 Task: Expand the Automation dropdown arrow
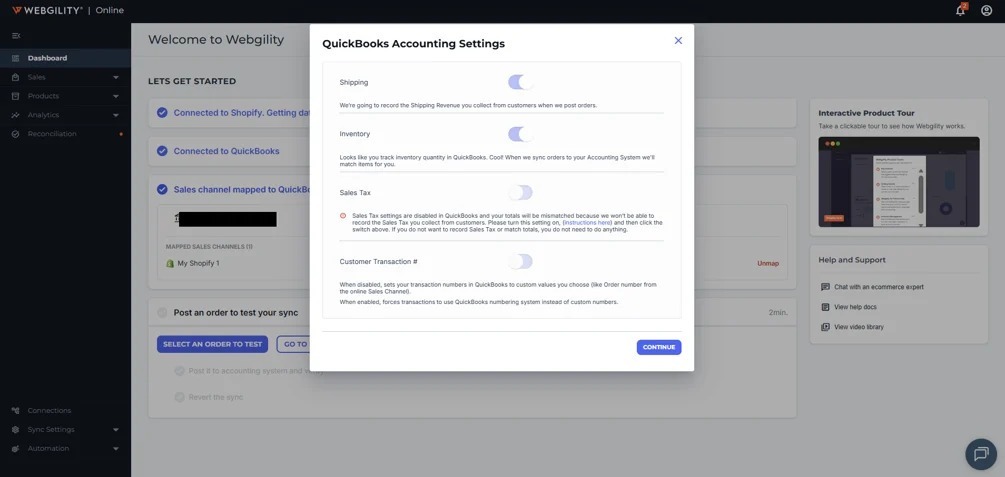tap(116, 449)
